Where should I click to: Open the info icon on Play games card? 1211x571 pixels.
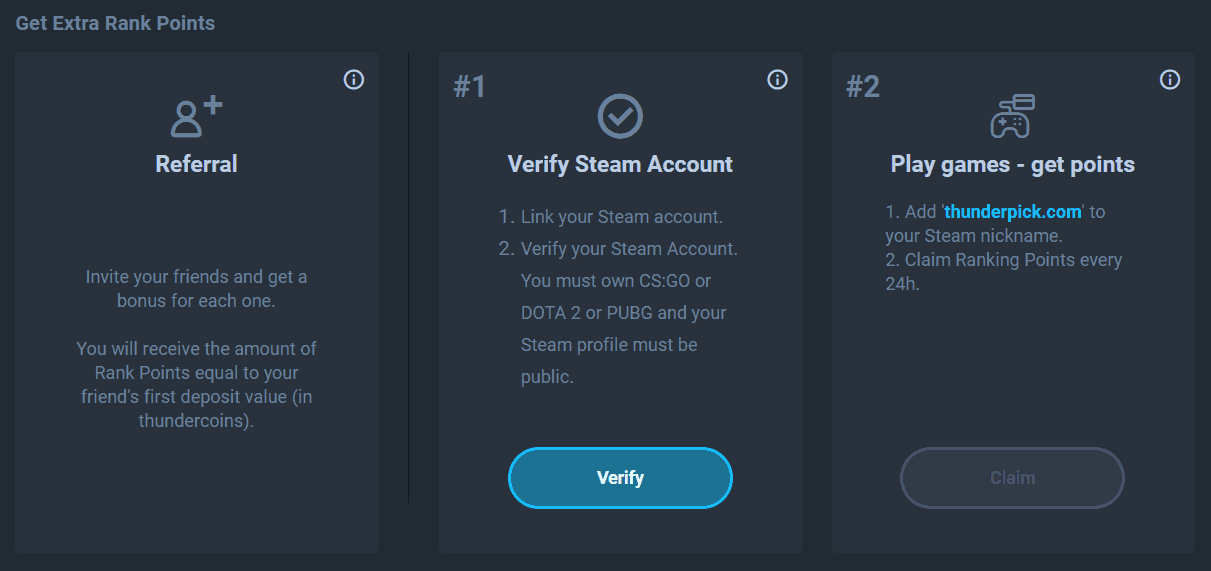[1170, 80]
